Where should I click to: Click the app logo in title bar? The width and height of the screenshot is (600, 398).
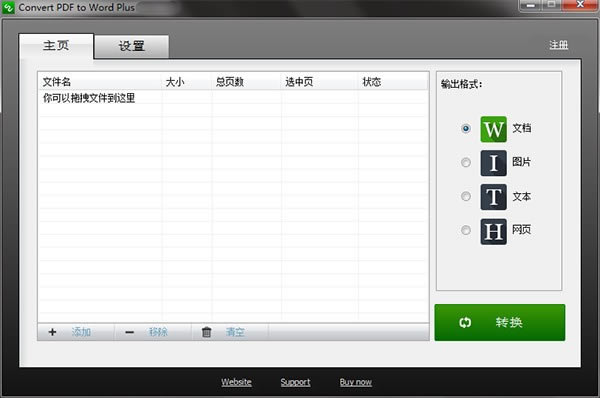tap(8, 7)
